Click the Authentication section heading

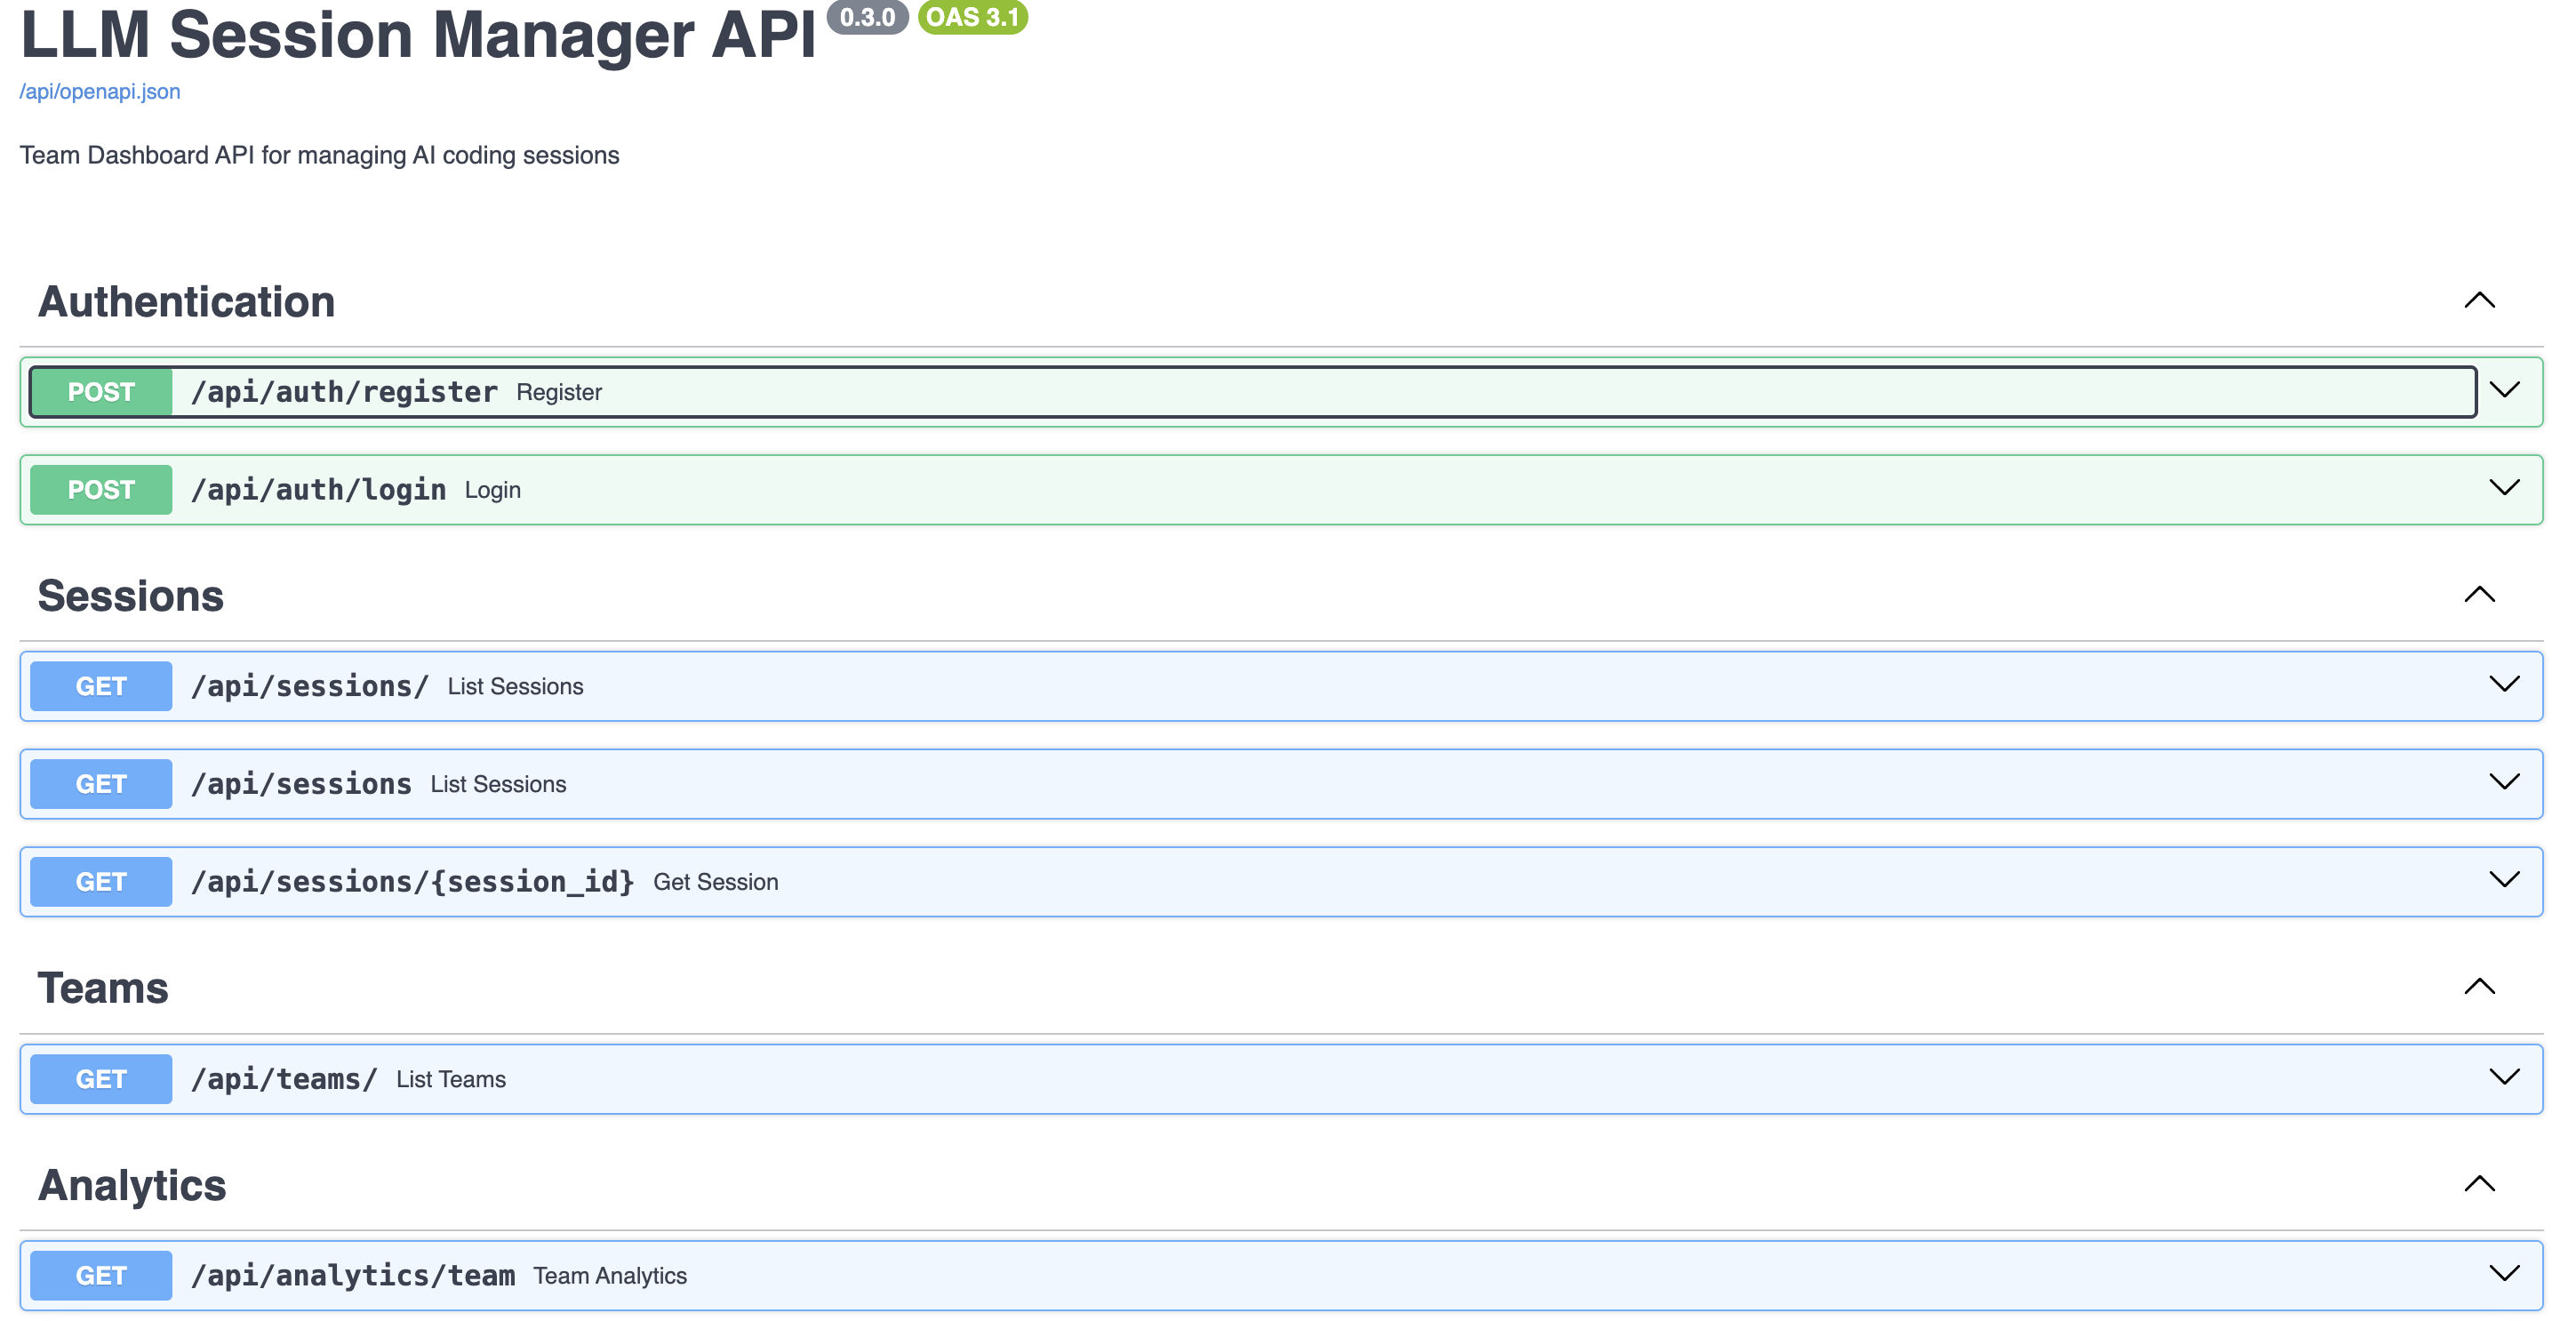click(x=186, y=302)
